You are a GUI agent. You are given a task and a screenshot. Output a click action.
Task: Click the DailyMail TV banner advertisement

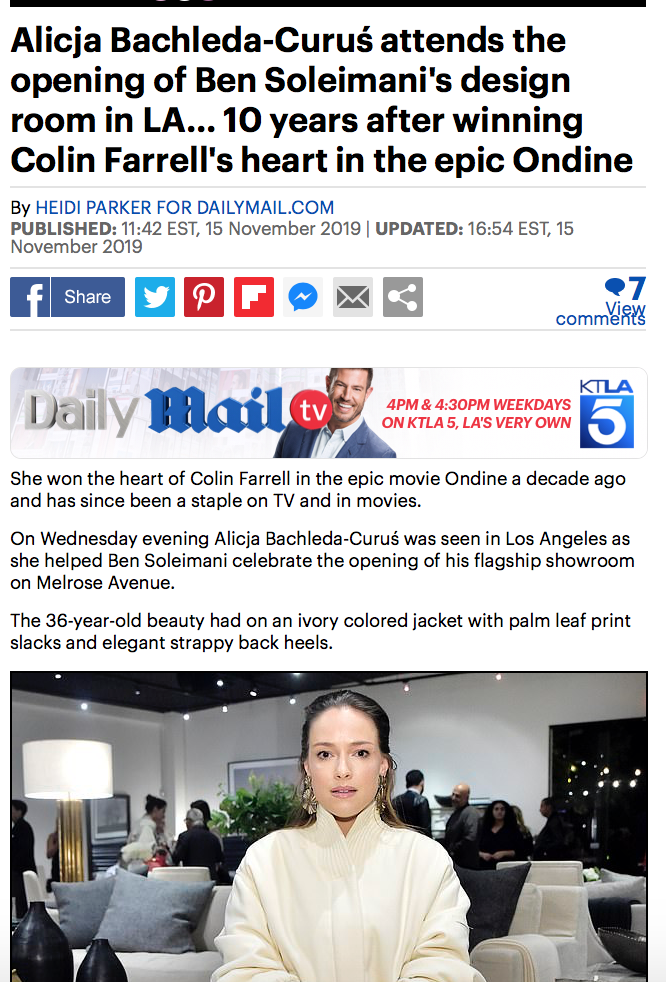pos(329,413)
